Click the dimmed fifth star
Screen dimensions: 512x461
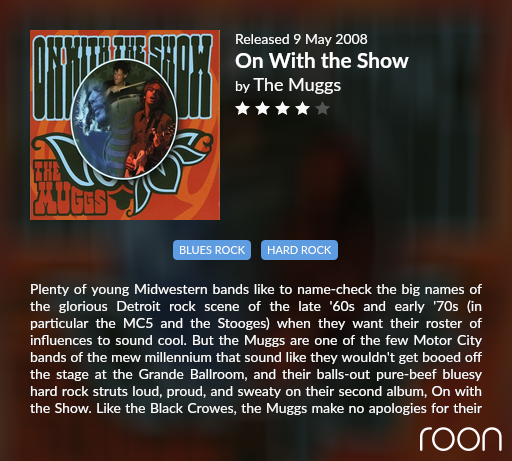(x=322, y=109)
